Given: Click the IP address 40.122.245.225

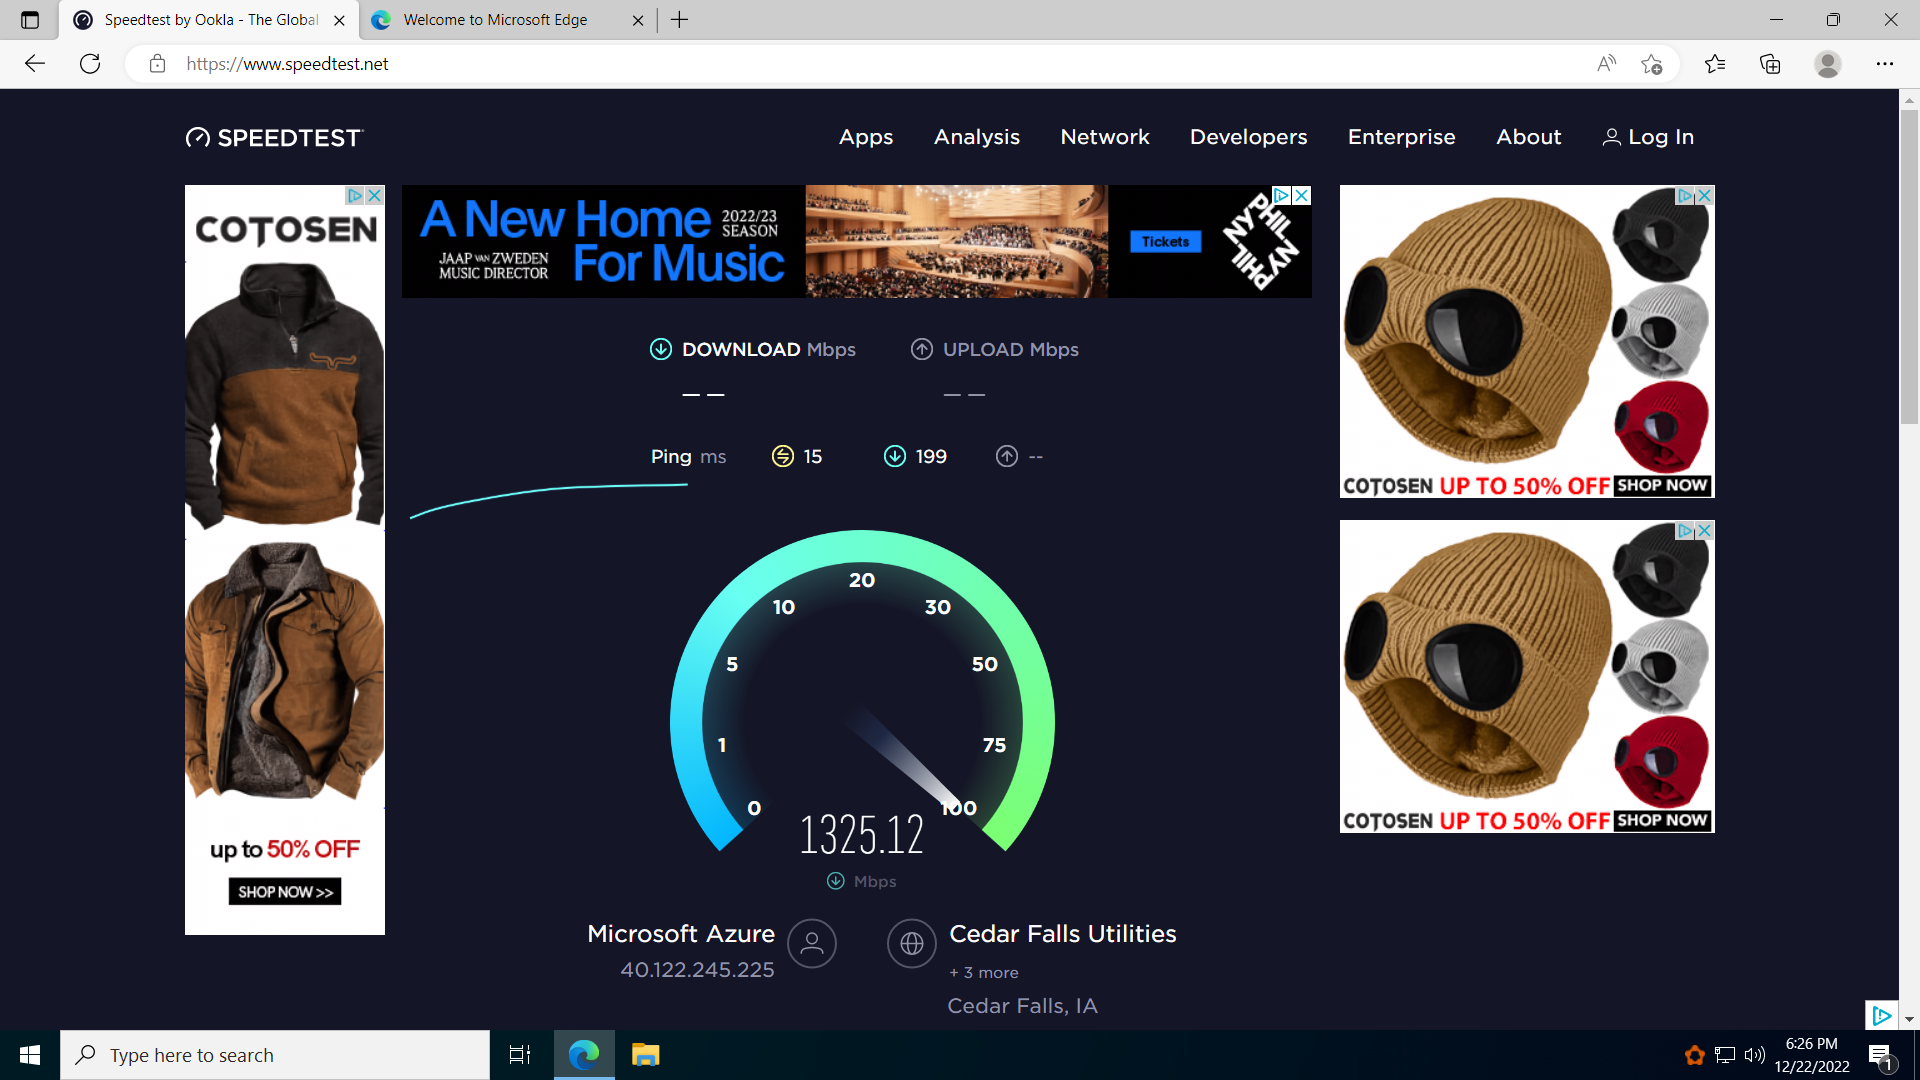Looking at the screenshot, I should [x=697, y=970].
